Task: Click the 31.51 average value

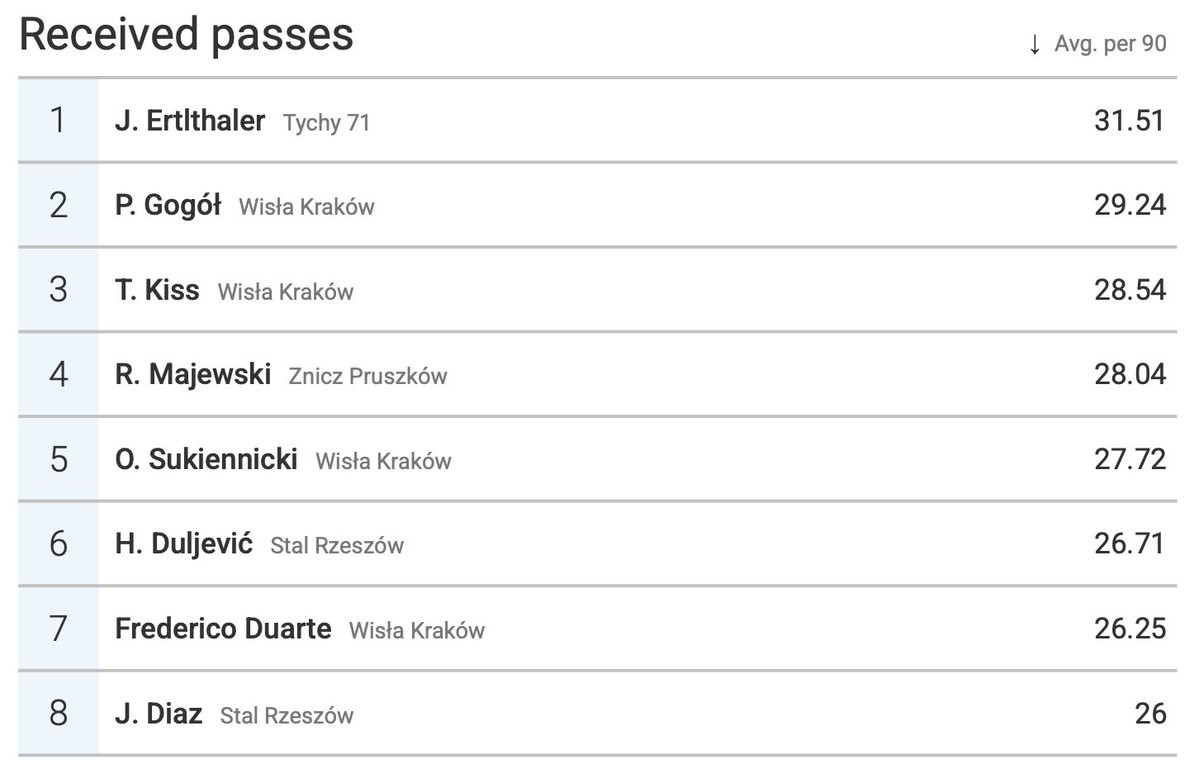Action: click(x=1129, y=121)
